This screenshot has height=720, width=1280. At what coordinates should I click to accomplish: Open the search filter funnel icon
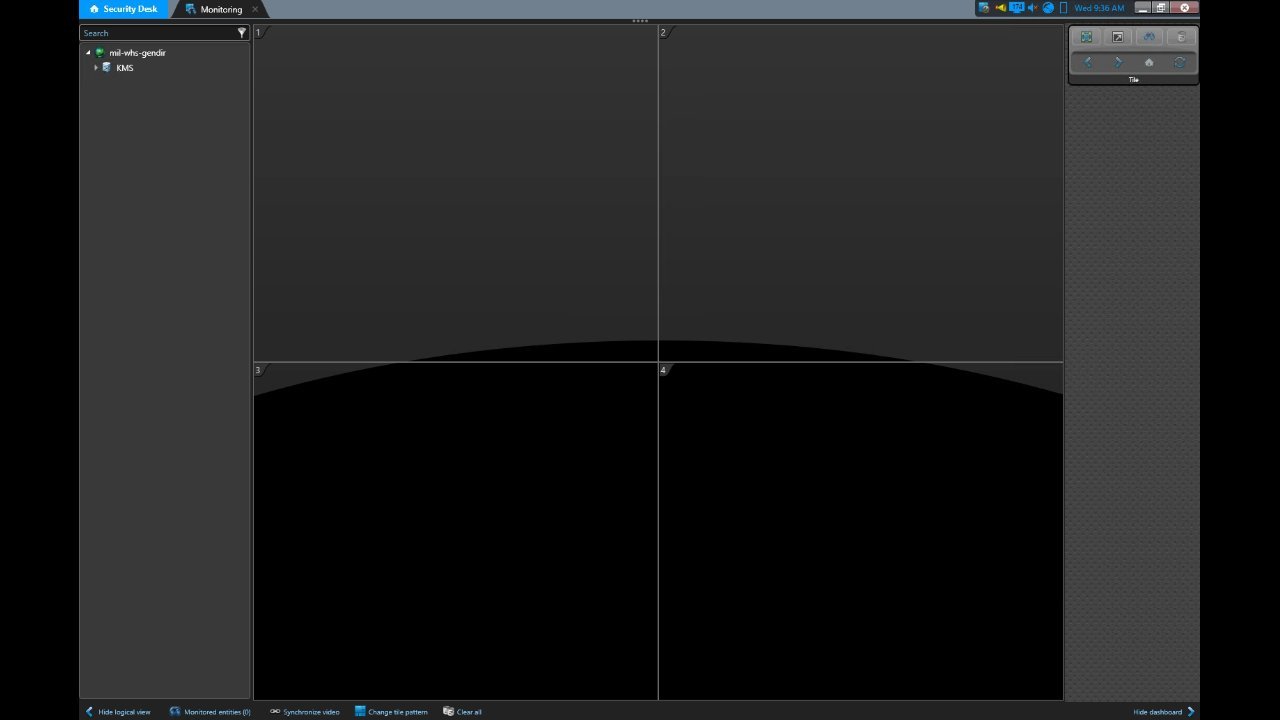242,33
